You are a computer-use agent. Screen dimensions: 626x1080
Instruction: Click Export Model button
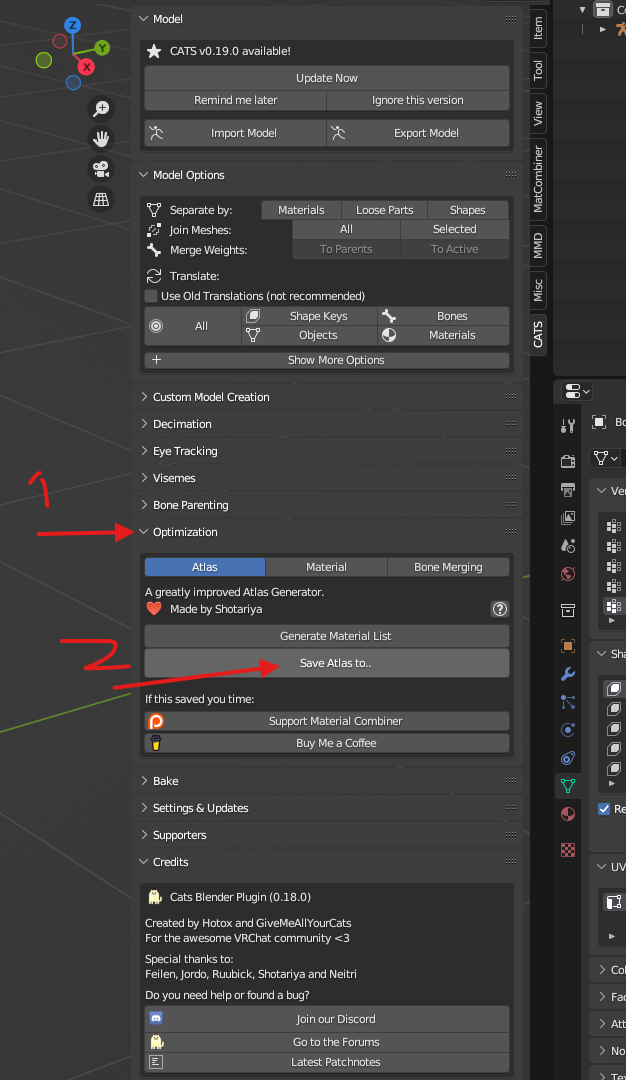tap(418, 133)
